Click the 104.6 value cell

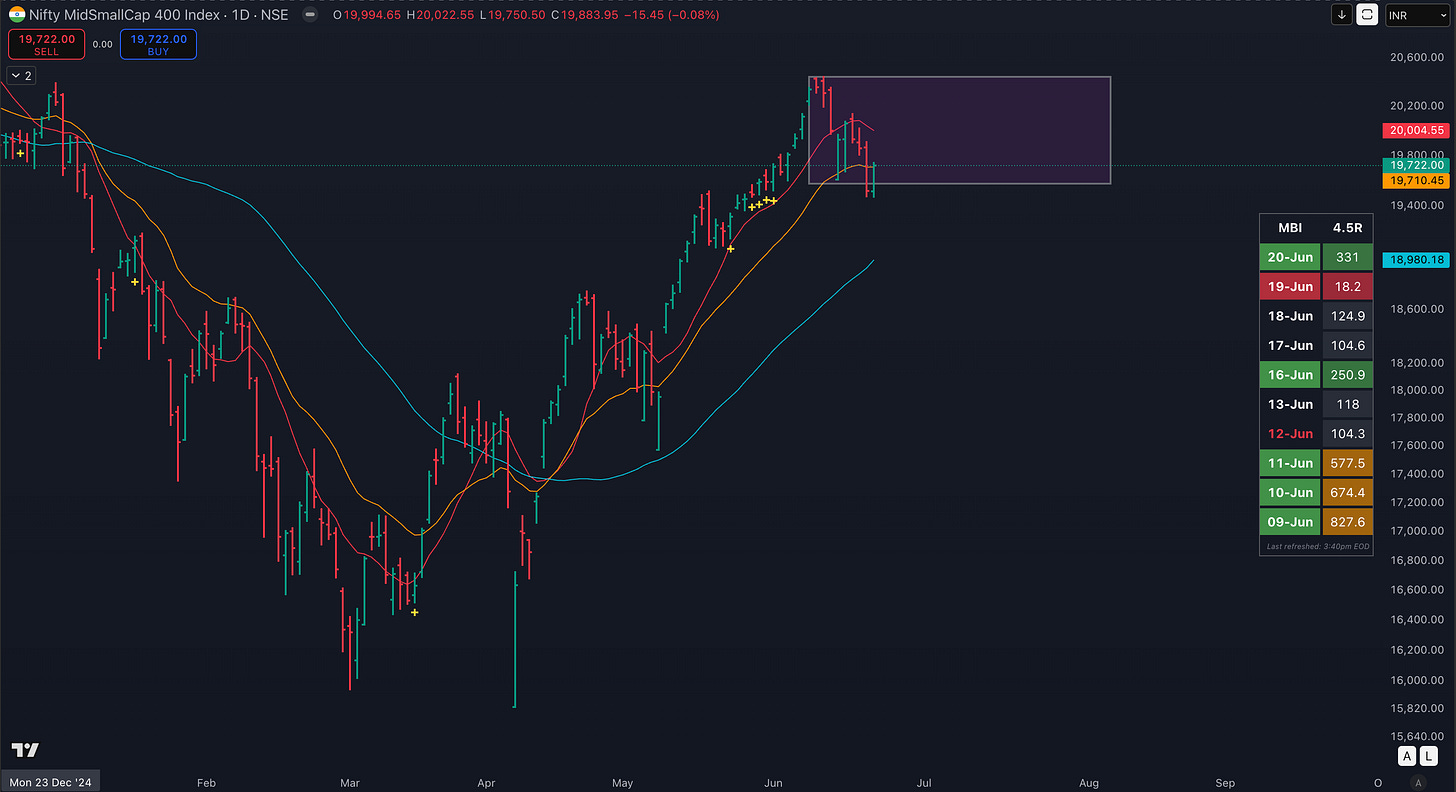pyautogui.click(x=1347, y=345)
